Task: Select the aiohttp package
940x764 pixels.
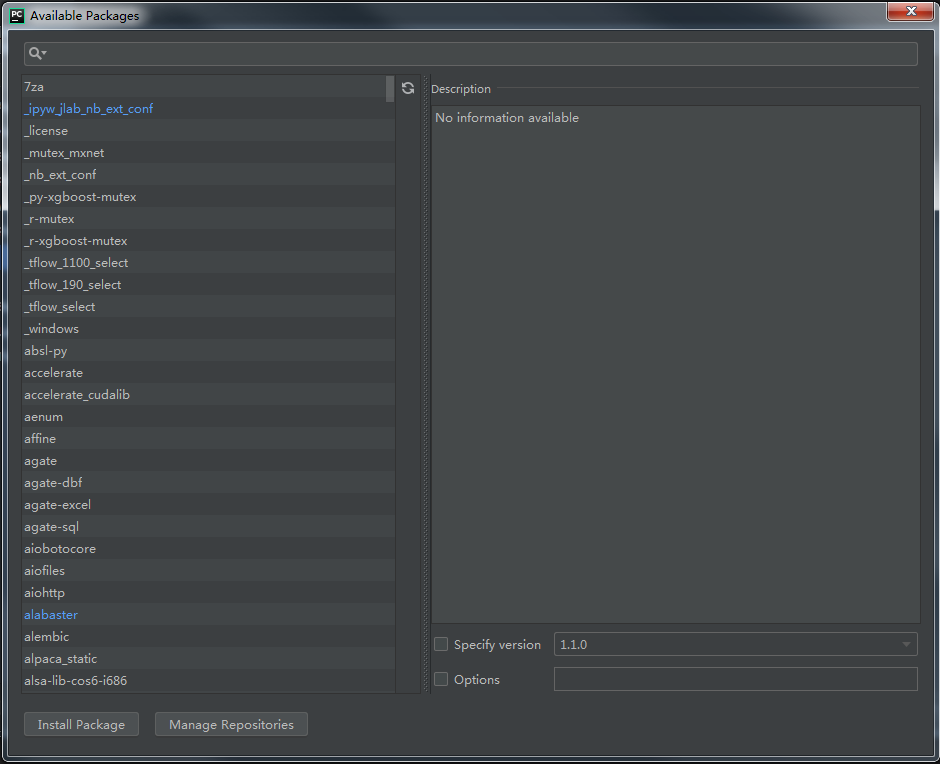Action: pyautogui.click(x=208, y=592)
